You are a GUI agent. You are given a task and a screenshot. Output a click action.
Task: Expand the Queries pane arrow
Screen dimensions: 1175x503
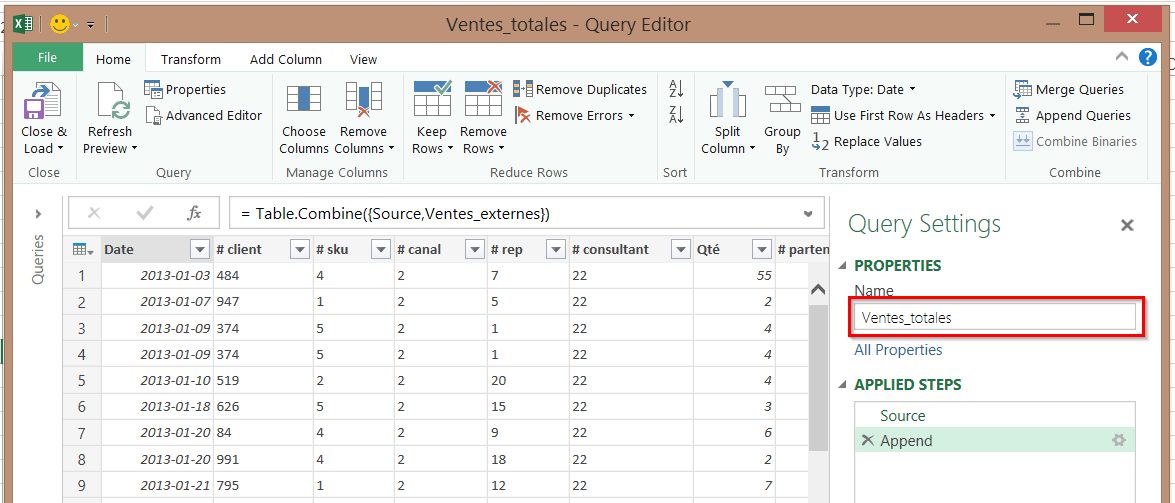(x=38, y=213)
